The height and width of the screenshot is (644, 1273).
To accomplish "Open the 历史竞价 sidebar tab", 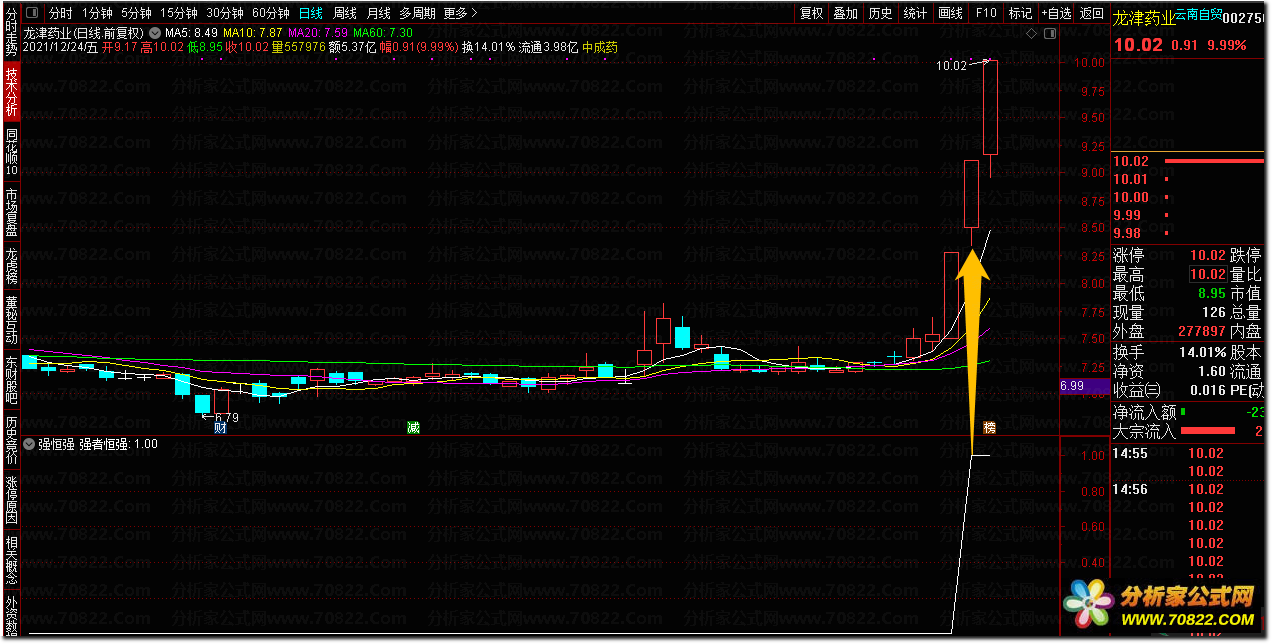I will tap(11, 441).
